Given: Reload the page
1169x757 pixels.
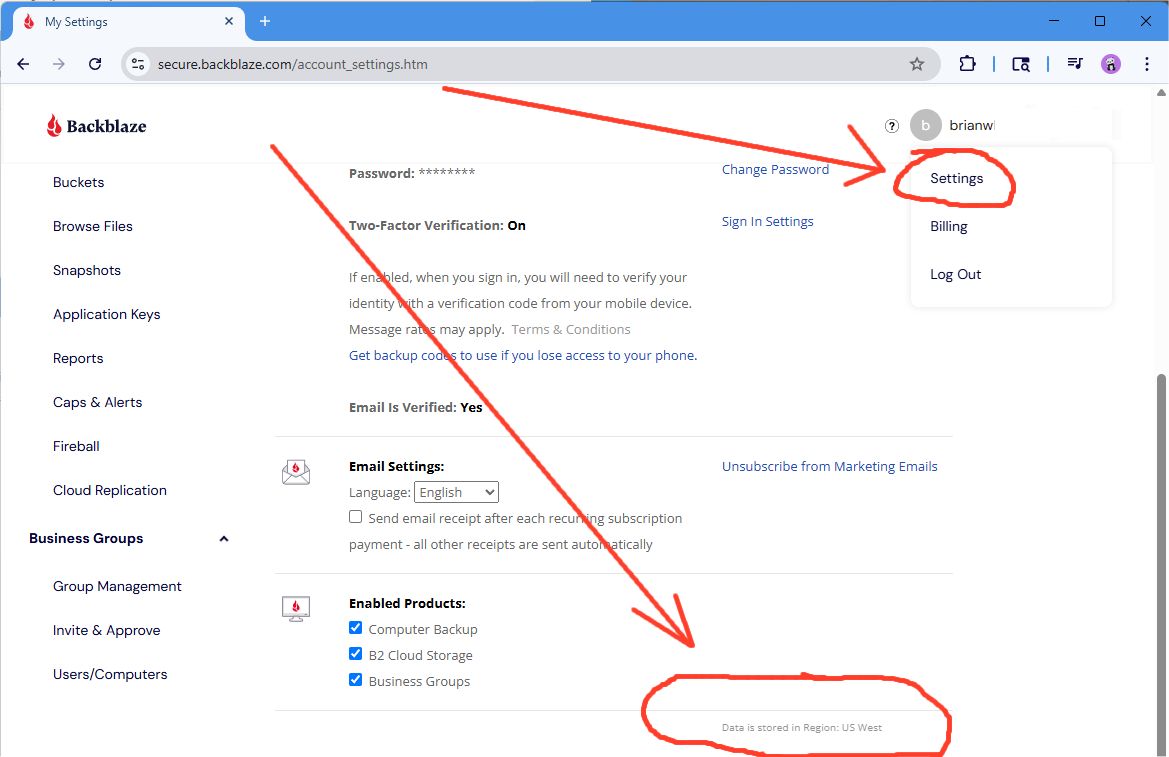Looking at the screenshot, I should pos(95,64).
